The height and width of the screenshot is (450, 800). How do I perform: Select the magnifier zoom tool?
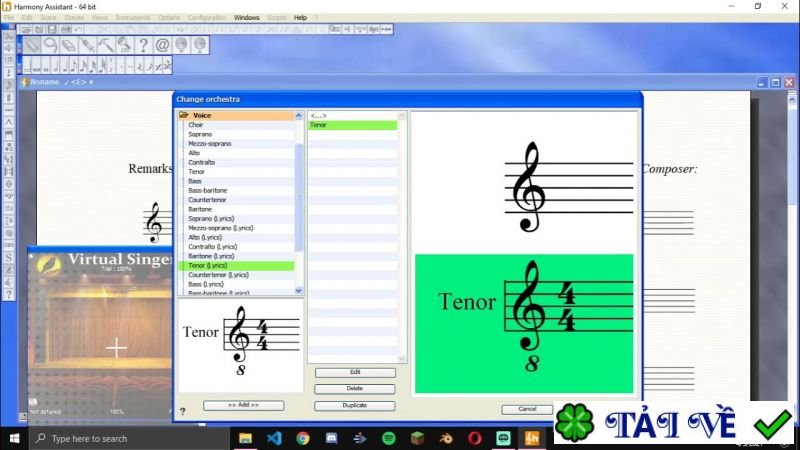(124, 45)
